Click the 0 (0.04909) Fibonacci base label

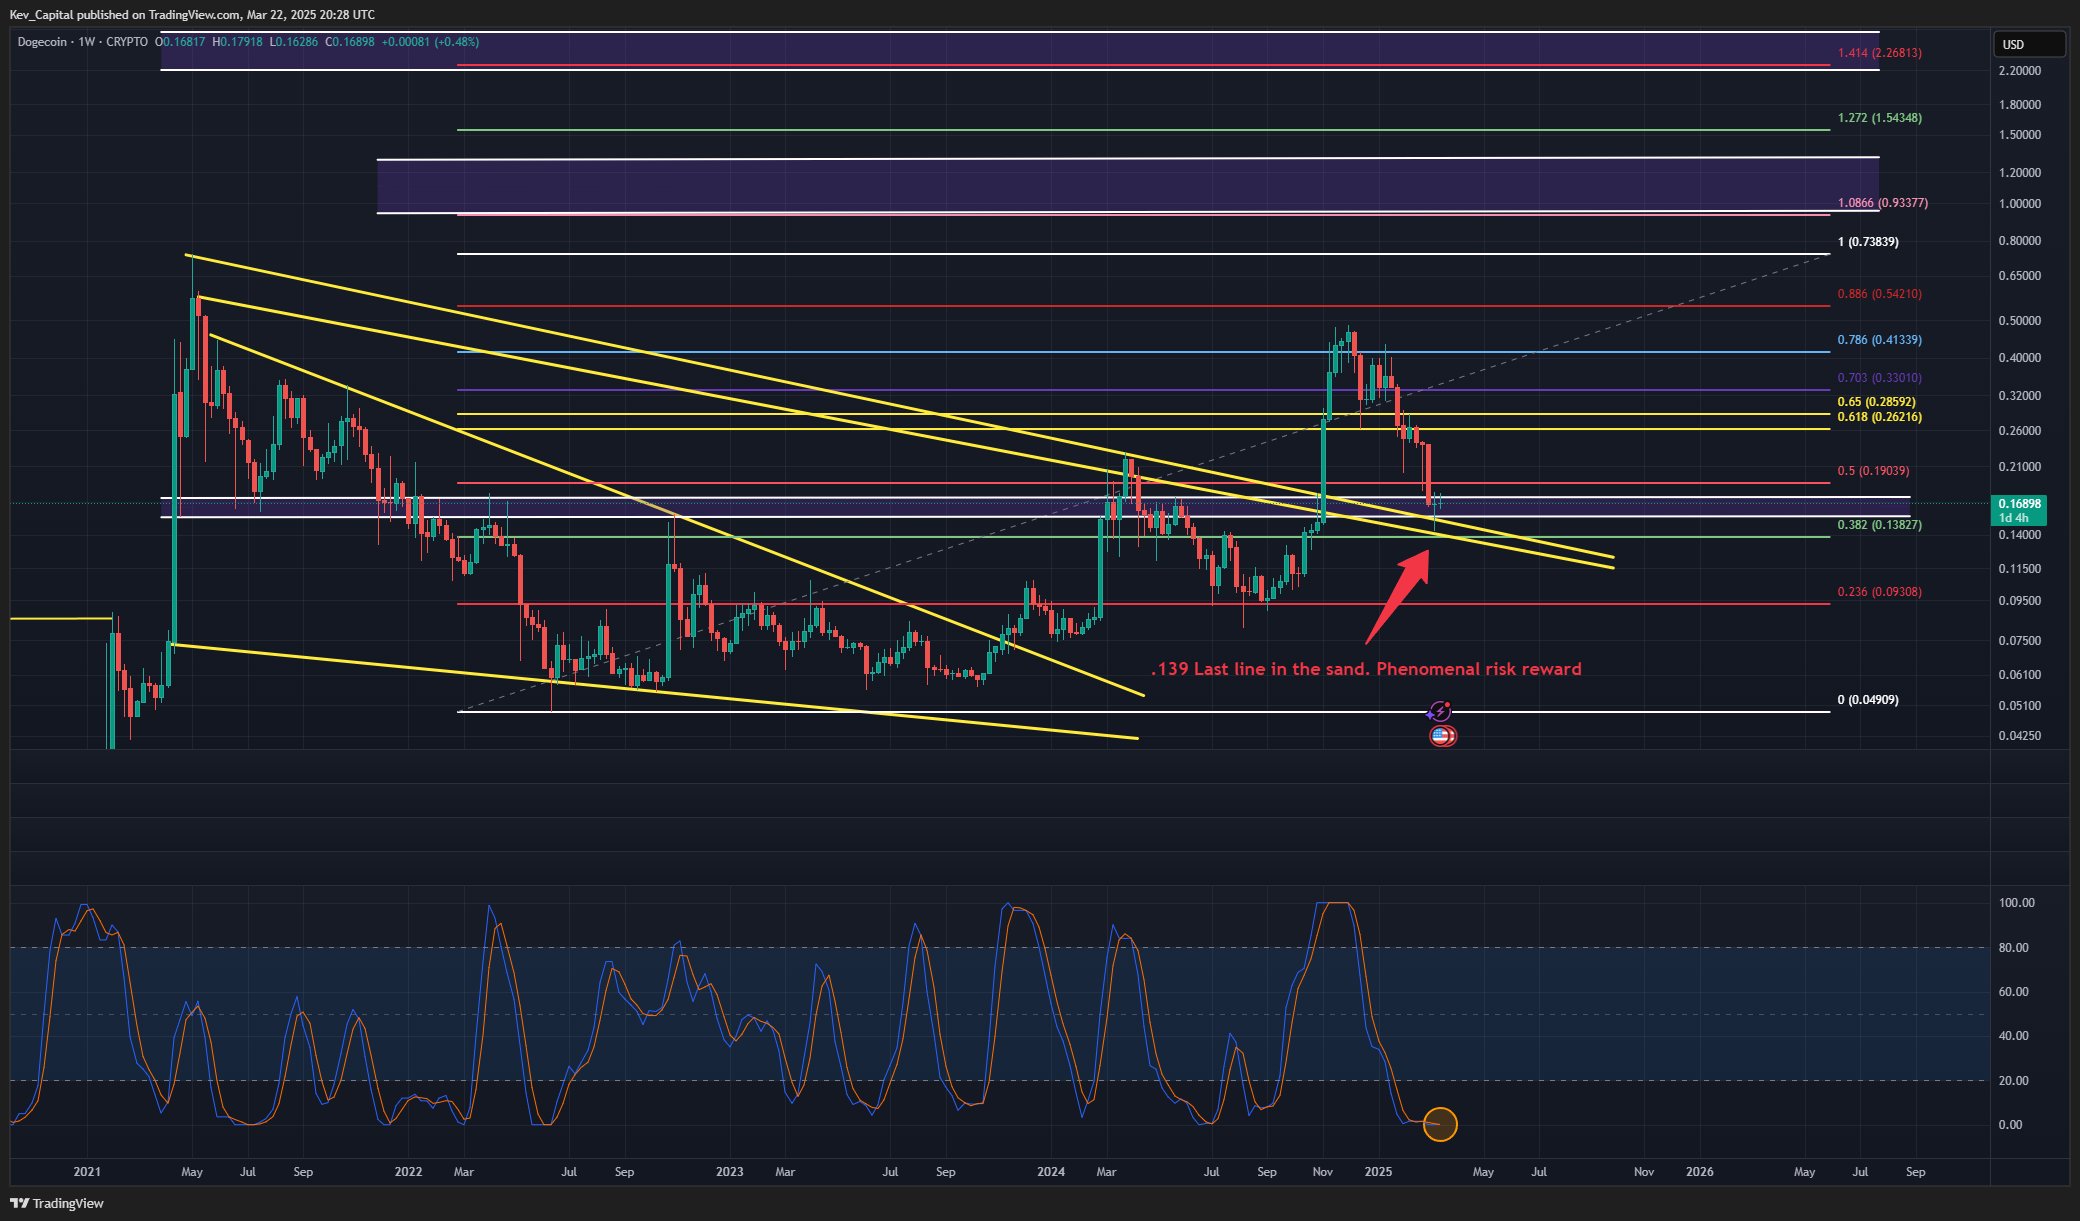[x=1866, y=701]
